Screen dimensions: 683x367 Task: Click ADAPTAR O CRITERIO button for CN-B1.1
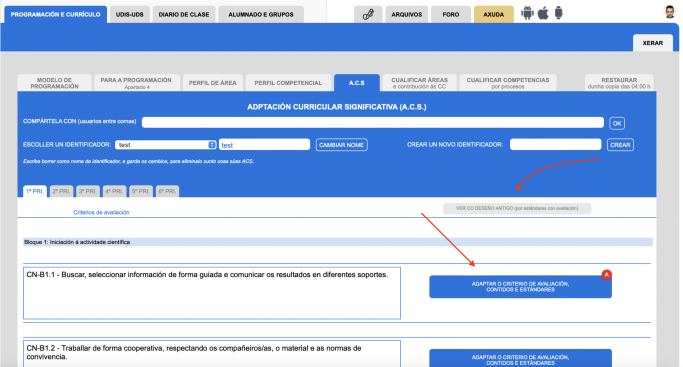(520, 286)
